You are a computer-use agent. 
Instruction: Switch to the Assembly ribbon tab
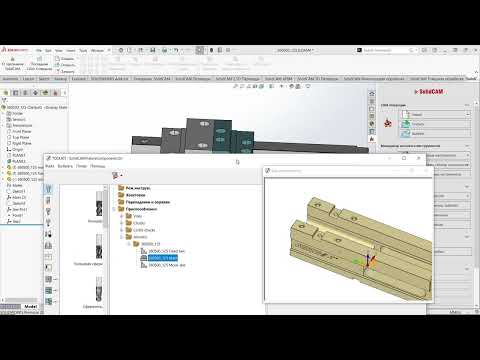(11, 79)
